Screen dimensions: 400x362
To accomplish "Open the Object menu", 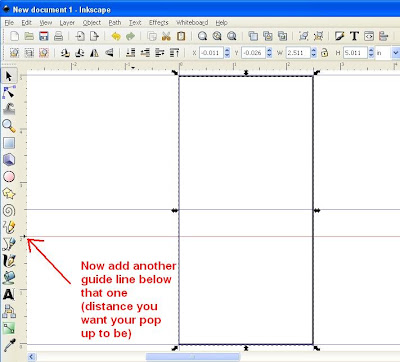I will [92, 23].
